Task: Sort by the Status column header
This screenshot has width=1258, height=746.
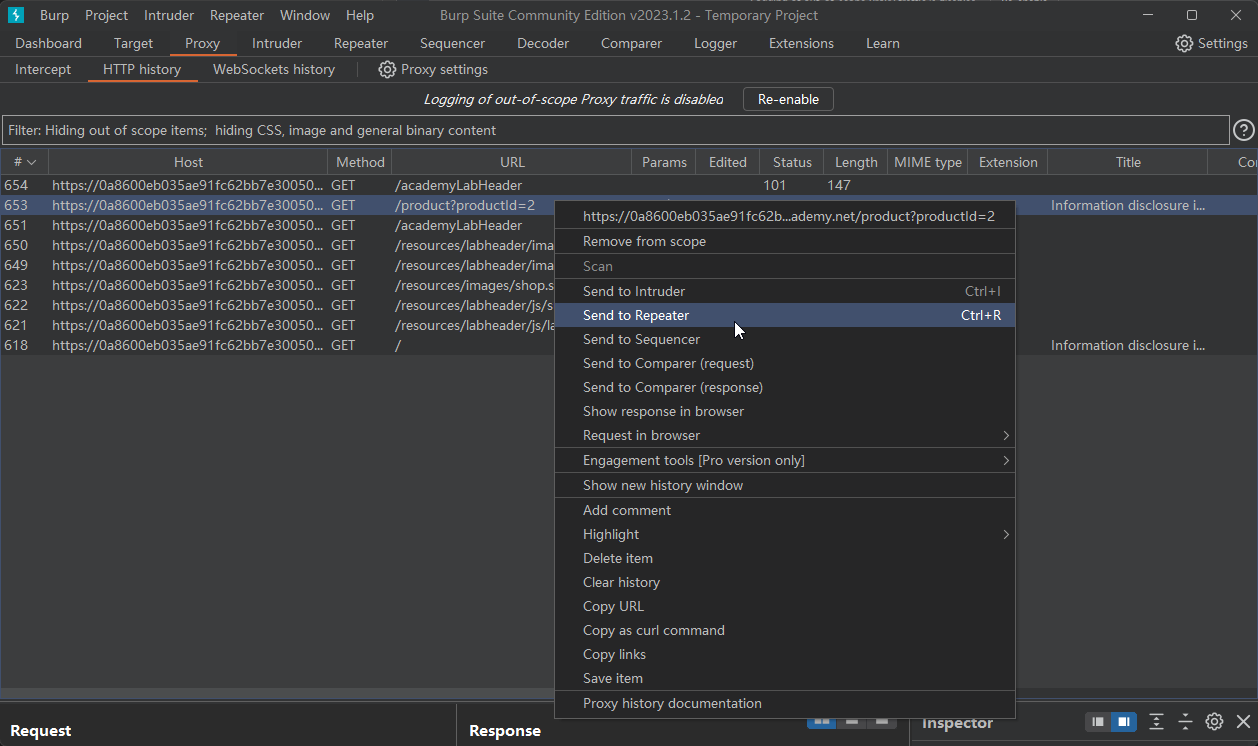Action: point(792,162)
